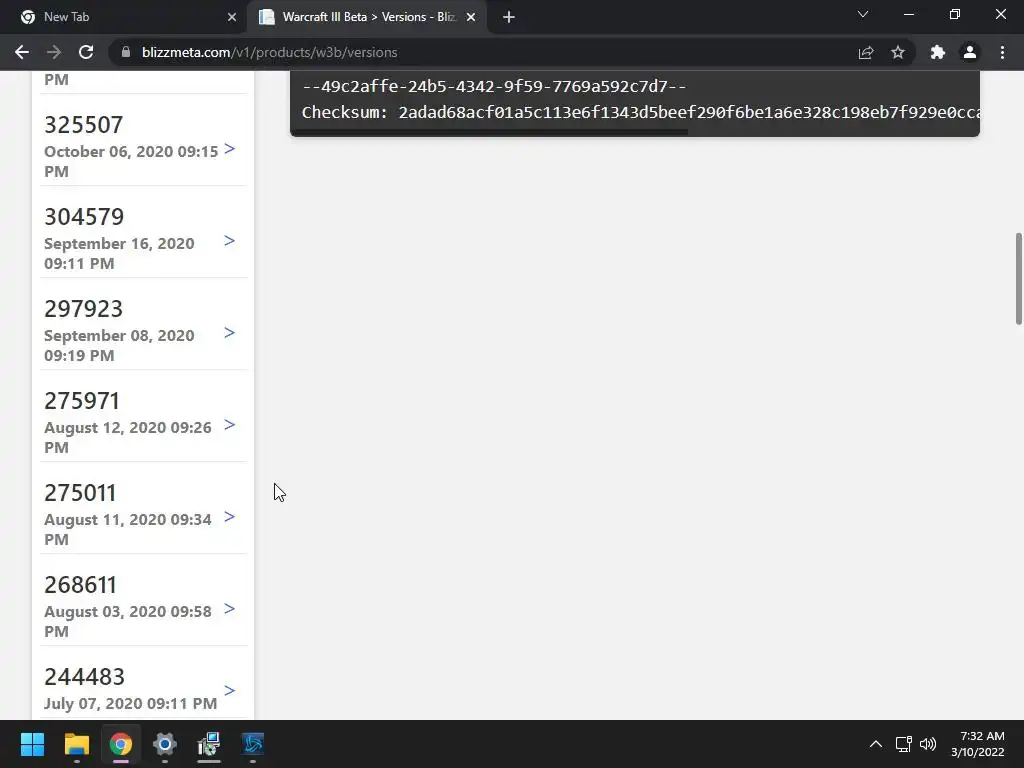Open Chrome's three-dot menu

click(x=1002, y=52)
